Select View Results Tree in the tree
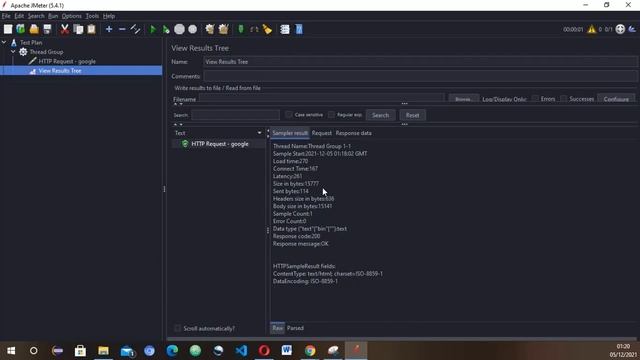 tap(60, 71)
